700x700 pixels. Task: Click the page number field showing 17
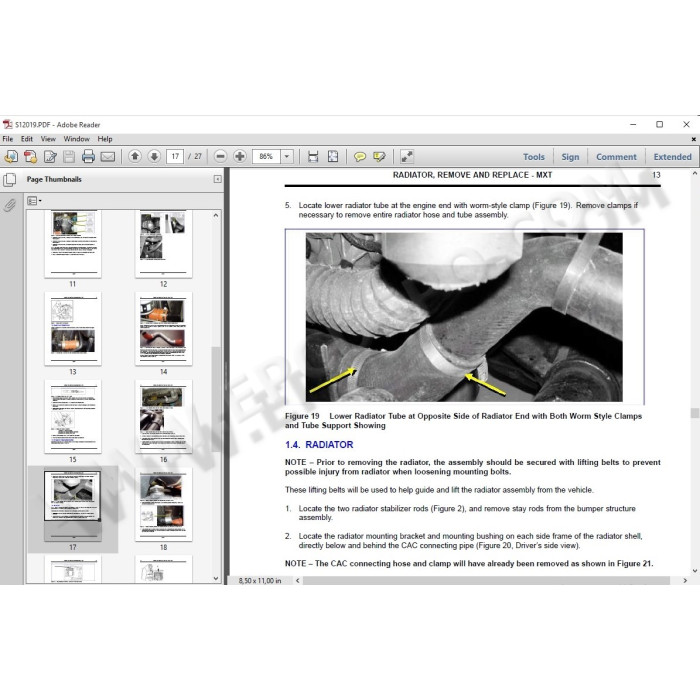pos(175,156)
